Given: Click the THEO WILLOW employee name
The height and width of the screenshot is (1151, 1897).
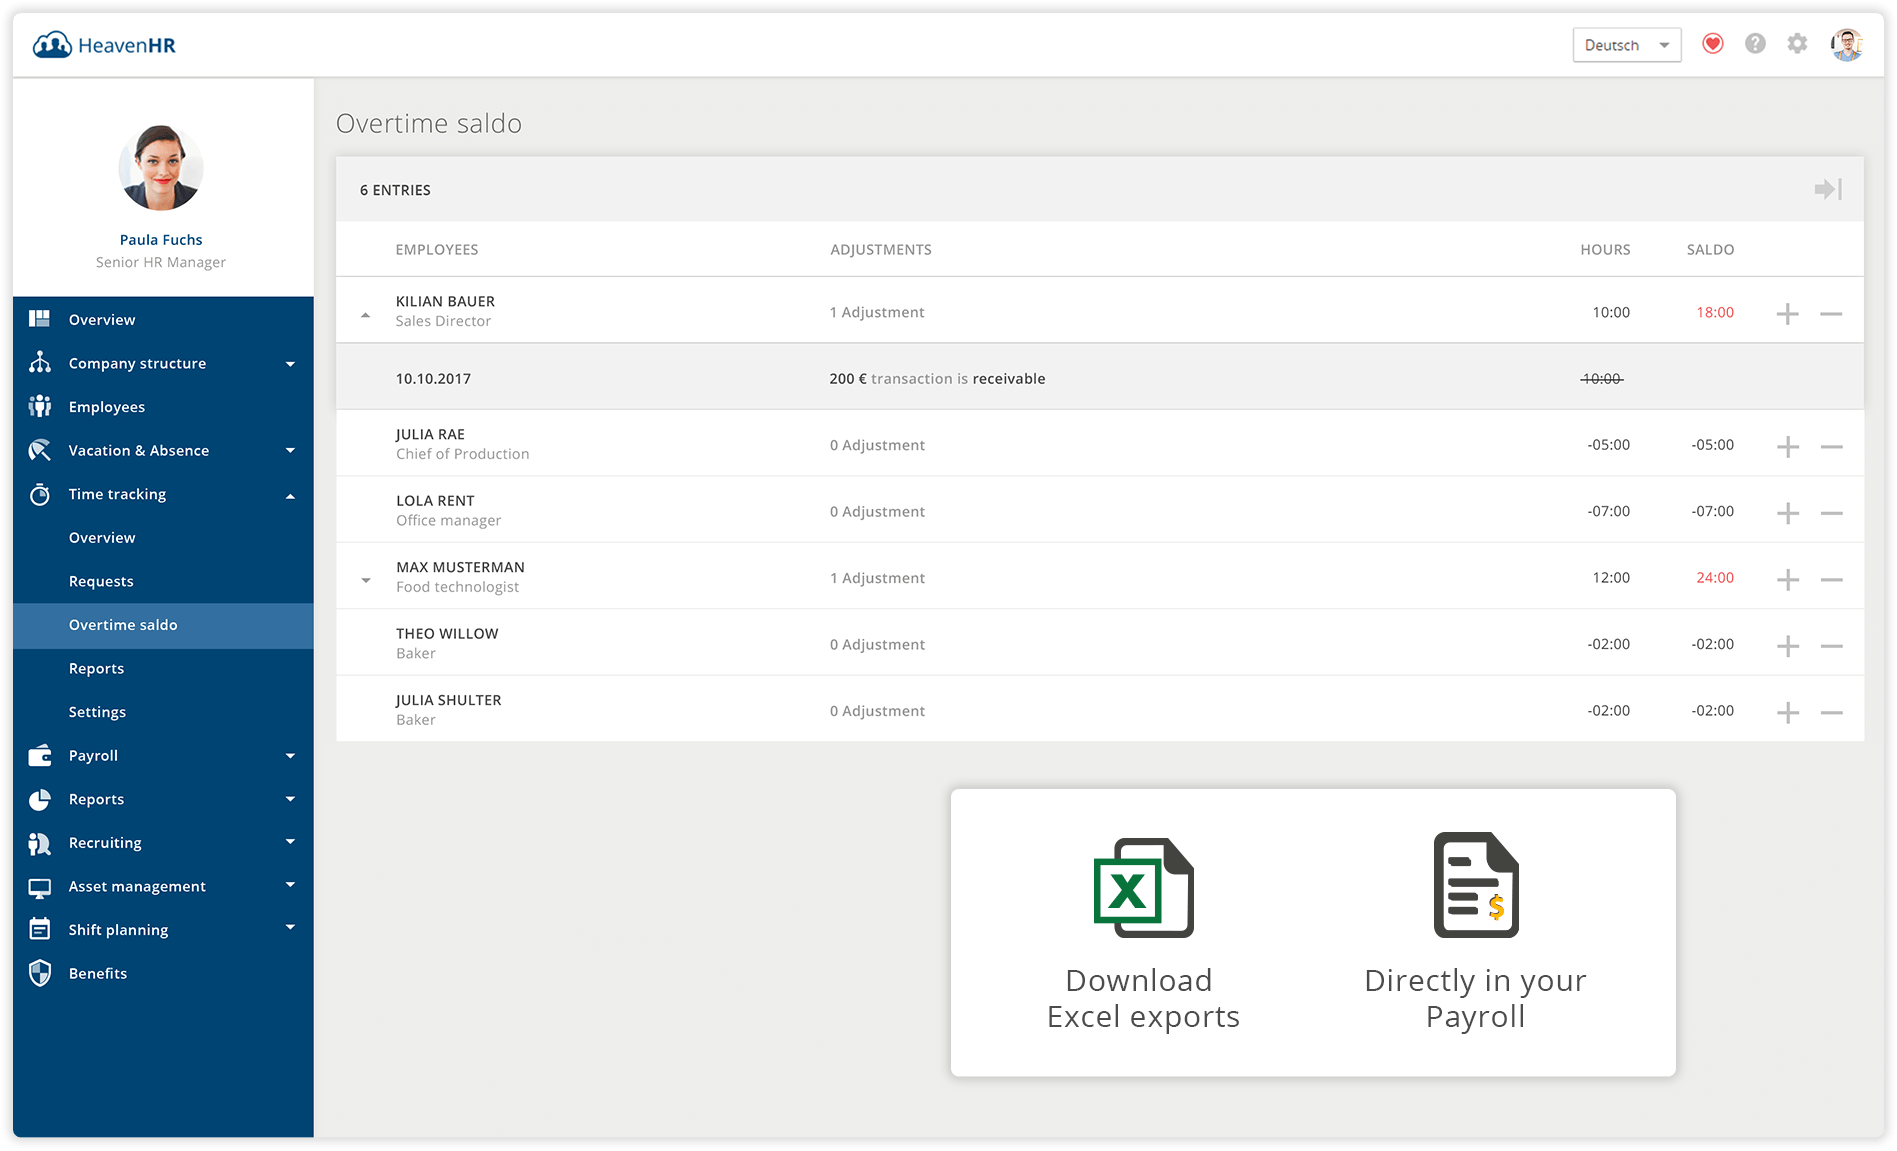Looking at the screenshot, I should (447, 634).
